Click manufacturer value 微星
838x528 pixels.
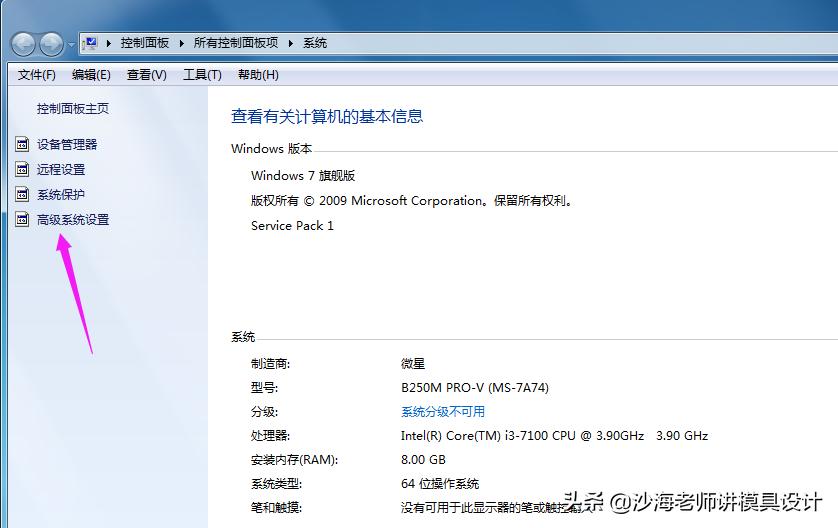[x=413, y=364]
